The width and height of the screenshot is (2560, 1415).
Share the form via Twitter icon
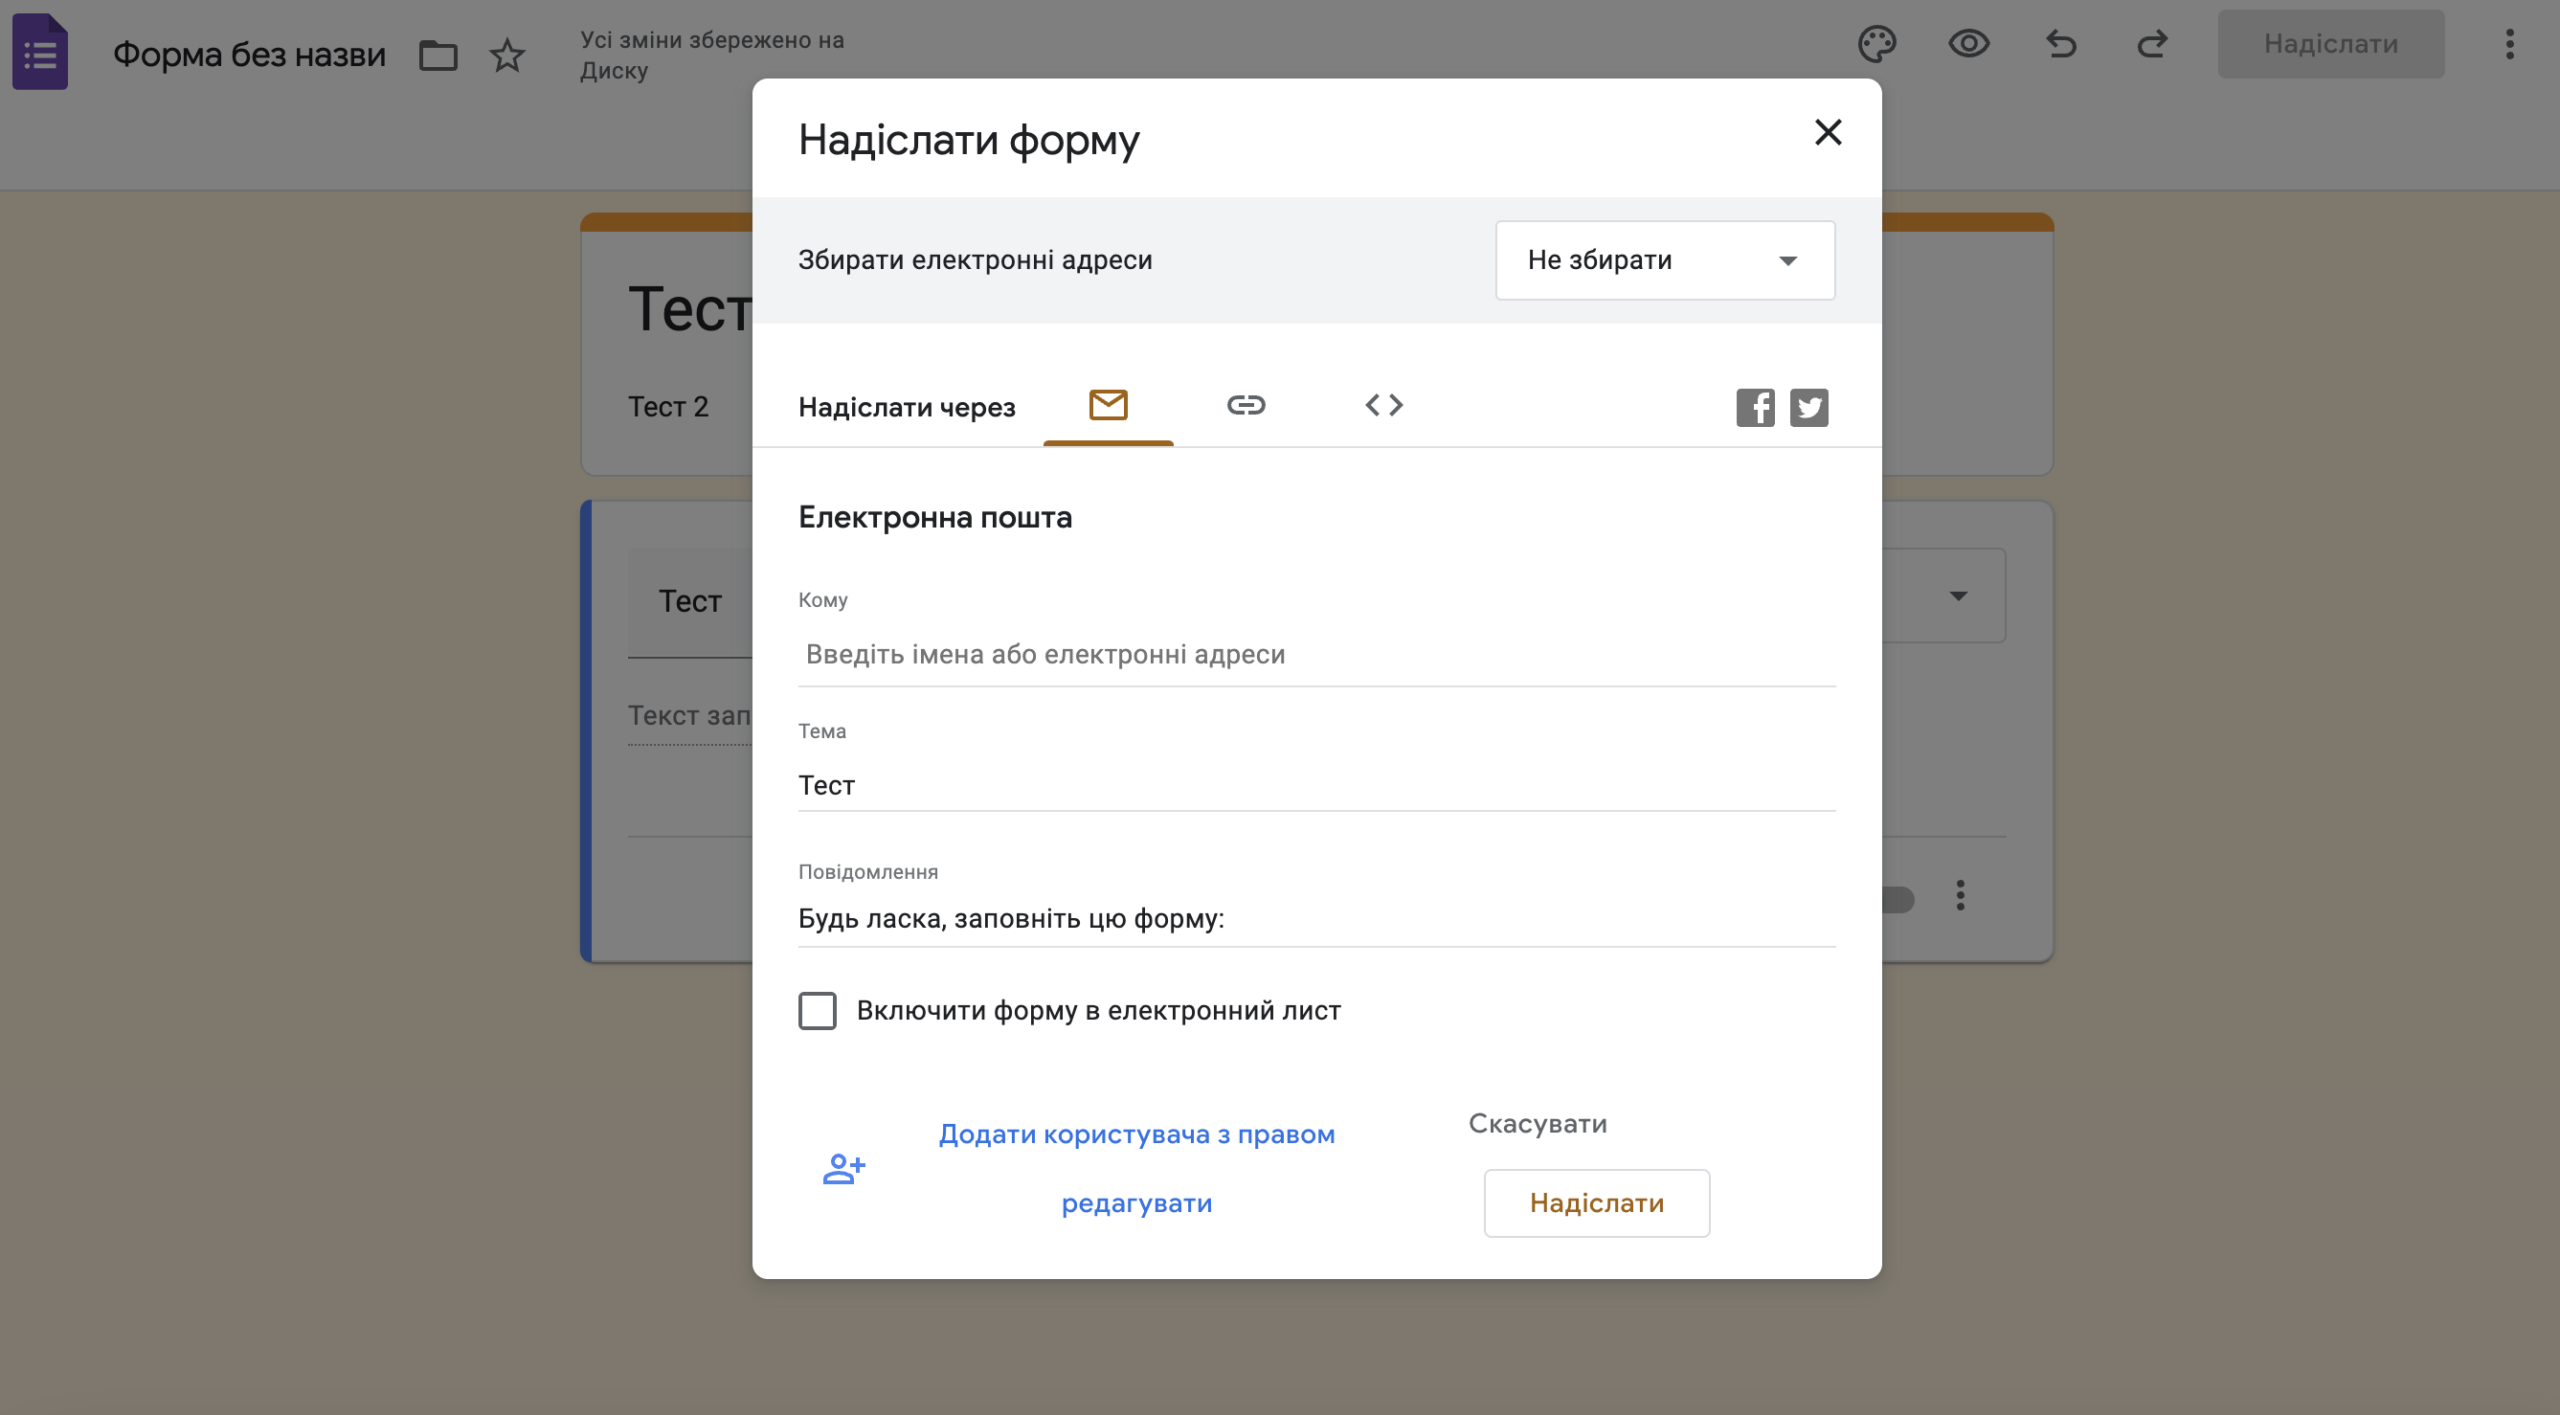coord(1809,408)
